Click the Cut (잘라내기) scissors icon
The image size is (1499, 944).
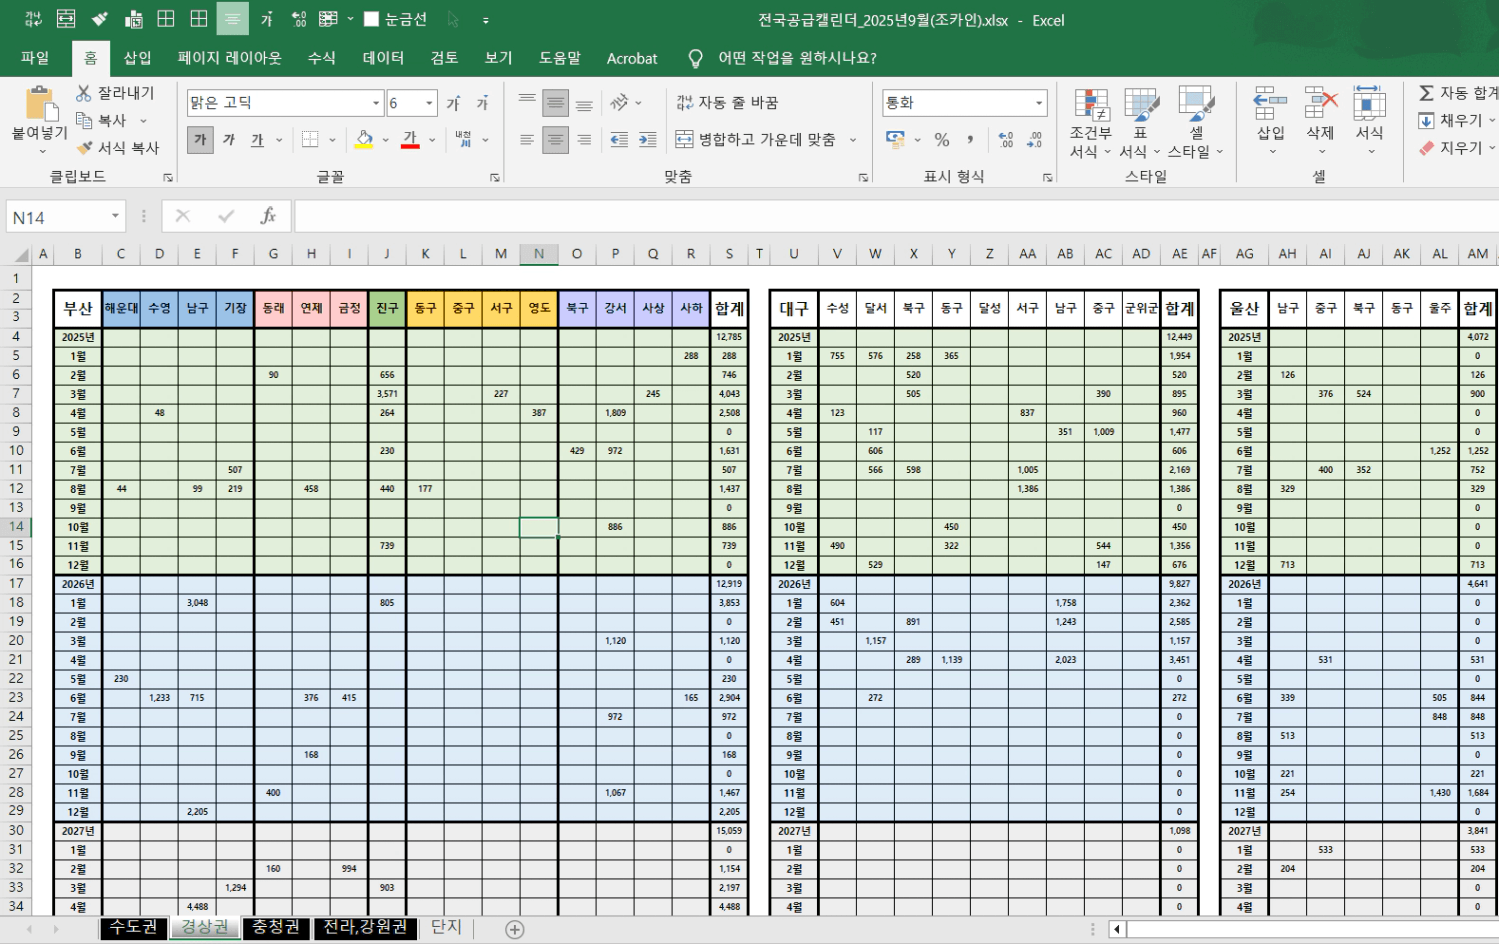tap(84, 93)
